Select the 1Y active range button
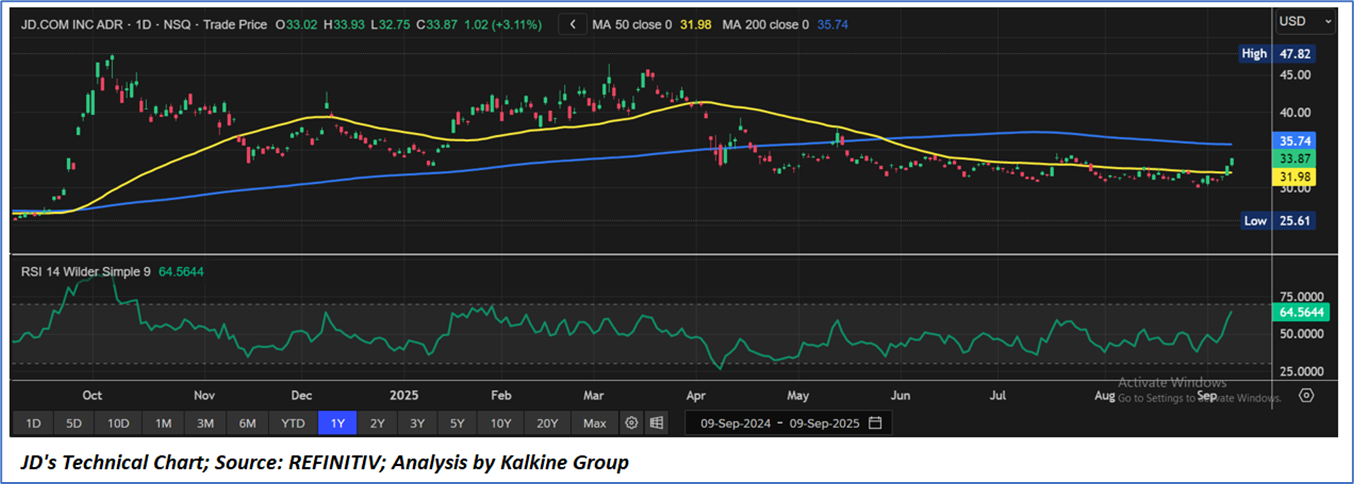 click(337, 423)
